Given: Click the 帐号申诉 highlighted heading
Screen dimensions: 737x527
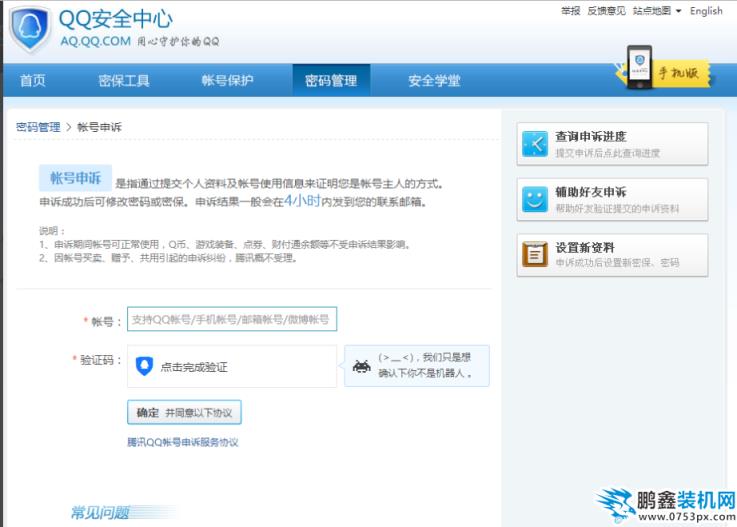Looking at the screenshot, I should [x=75, y=178].
